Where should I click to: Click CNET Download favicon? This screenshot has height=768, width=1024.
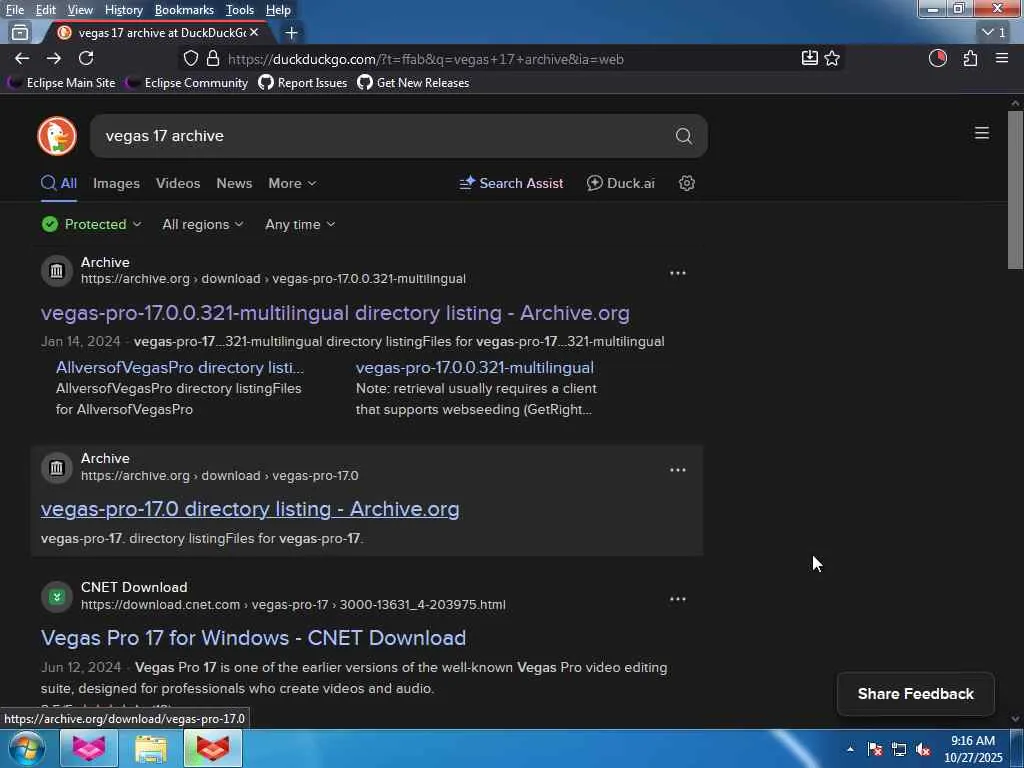tap(57, 597)
